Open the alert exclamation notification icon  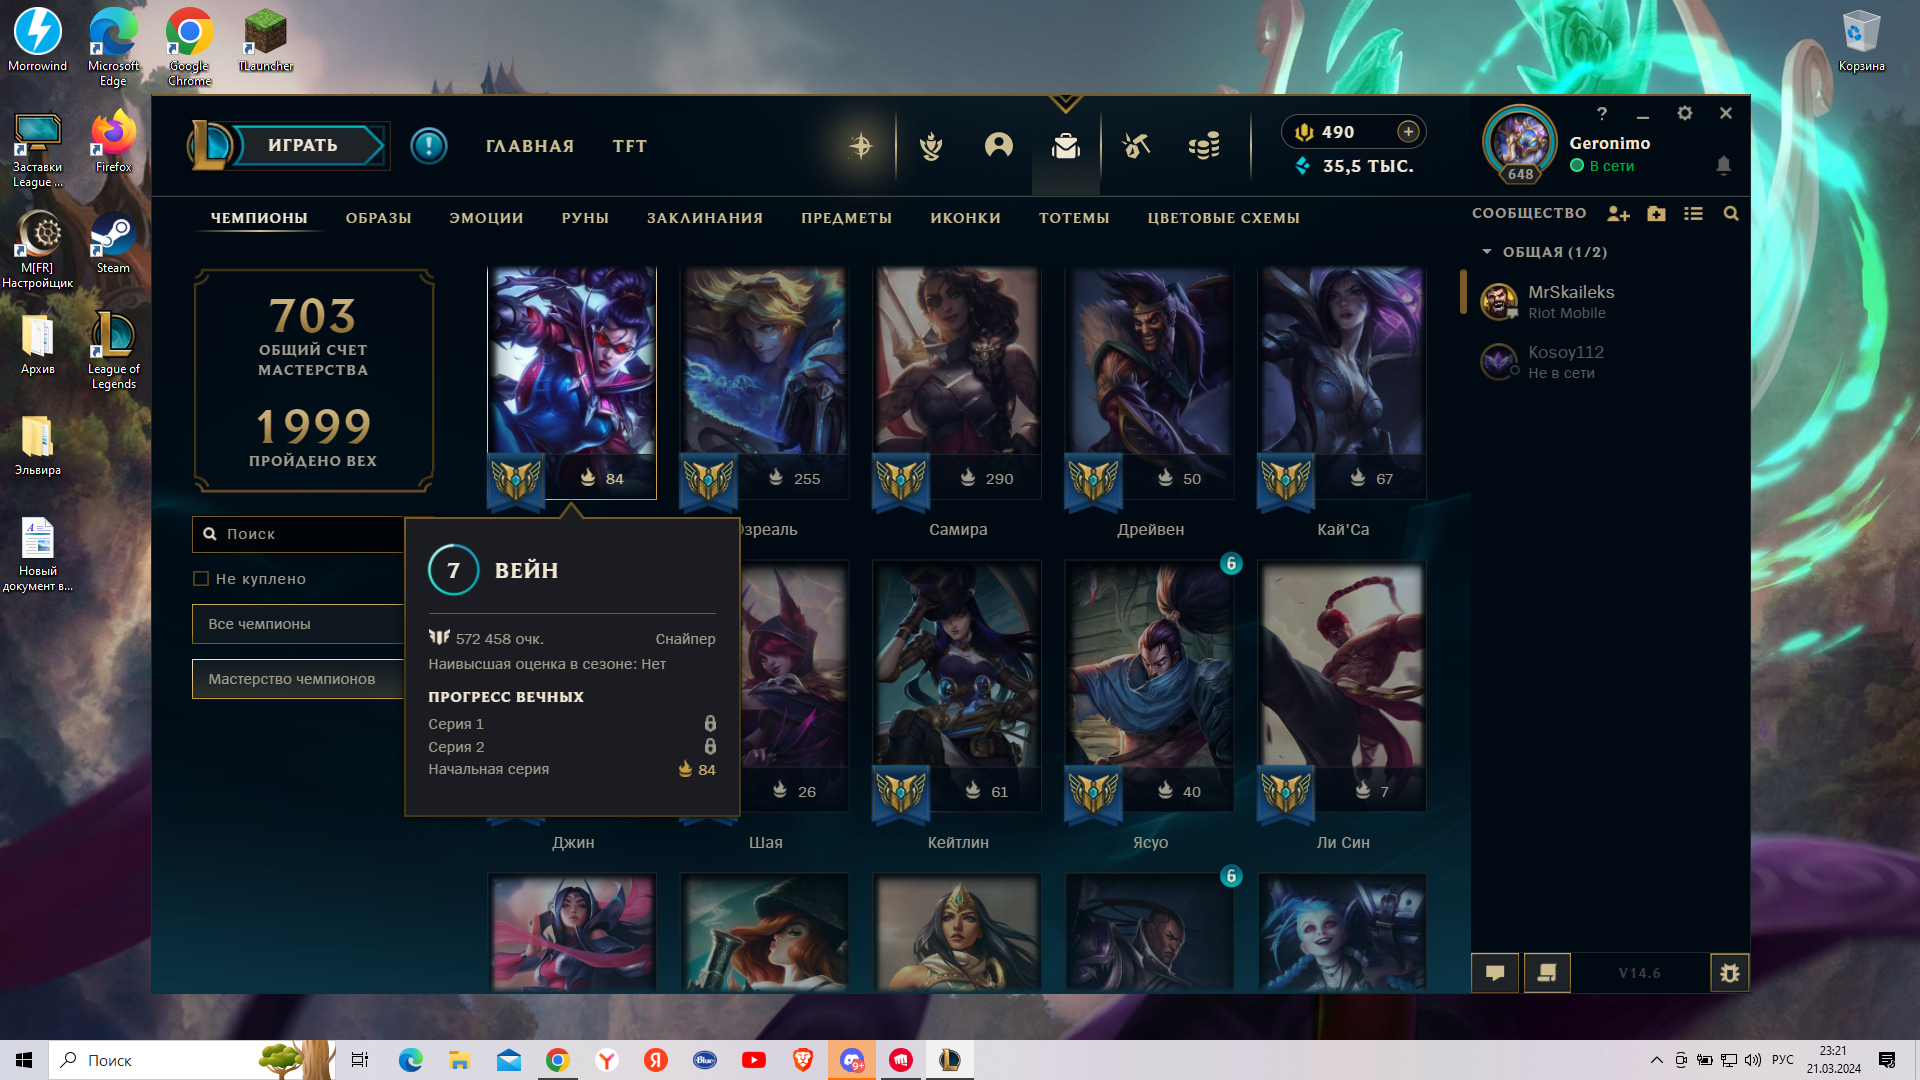[x=429, y=146]
